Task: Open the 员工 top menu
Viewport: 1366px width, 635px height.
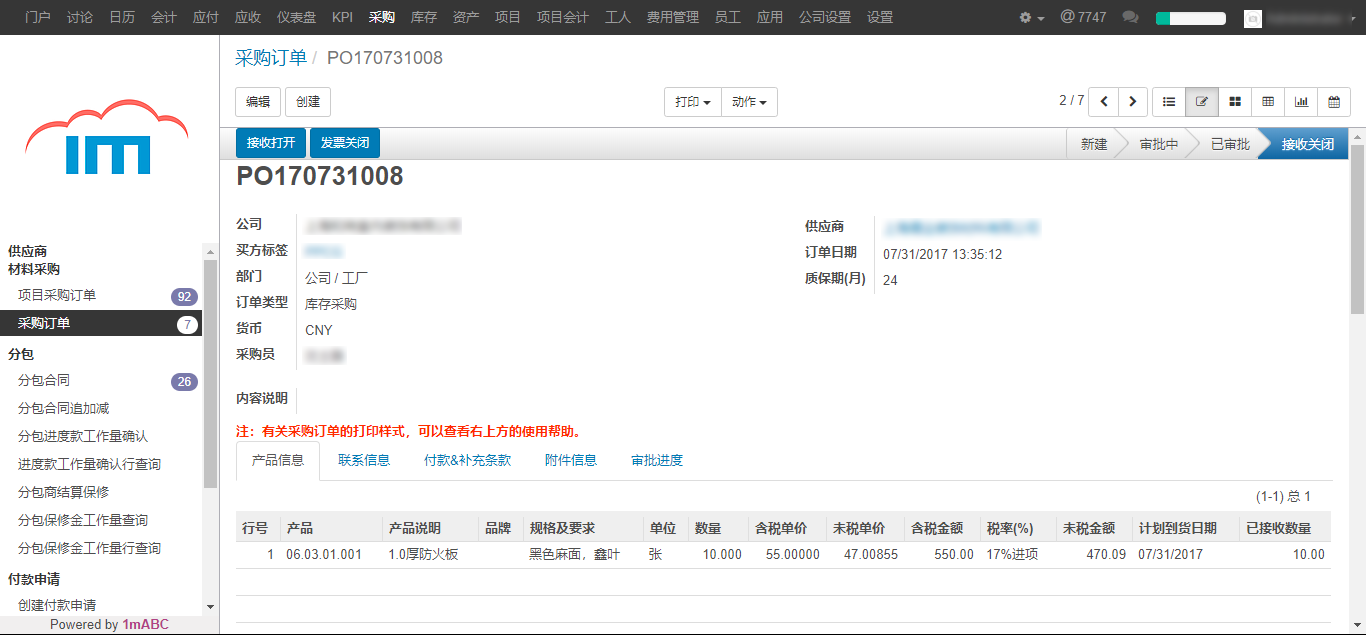Action: [x=728, y=17]
